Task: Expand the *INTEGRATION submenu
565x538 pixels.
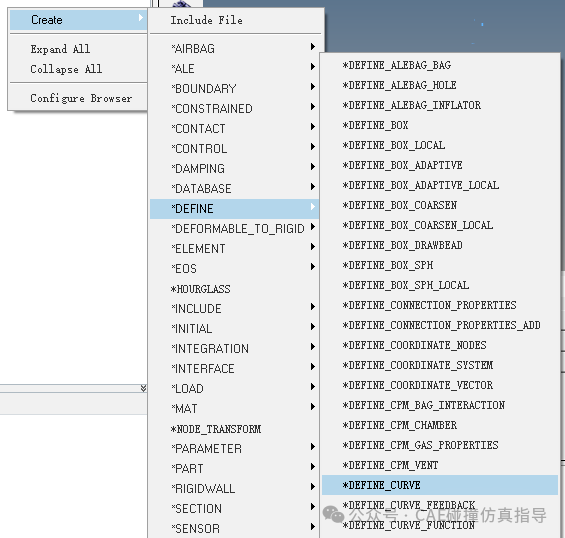Action: pyautogui.click(x=235, y=348)
